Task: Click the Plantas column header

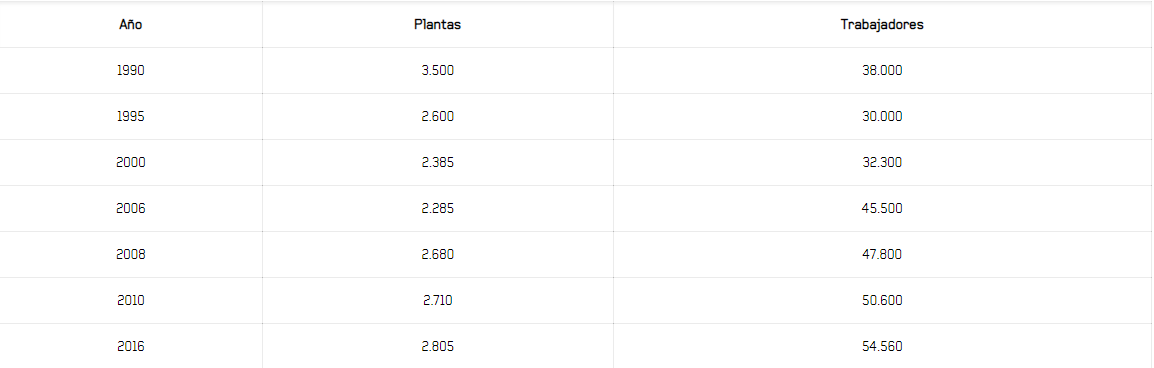Action: point(437,24)
